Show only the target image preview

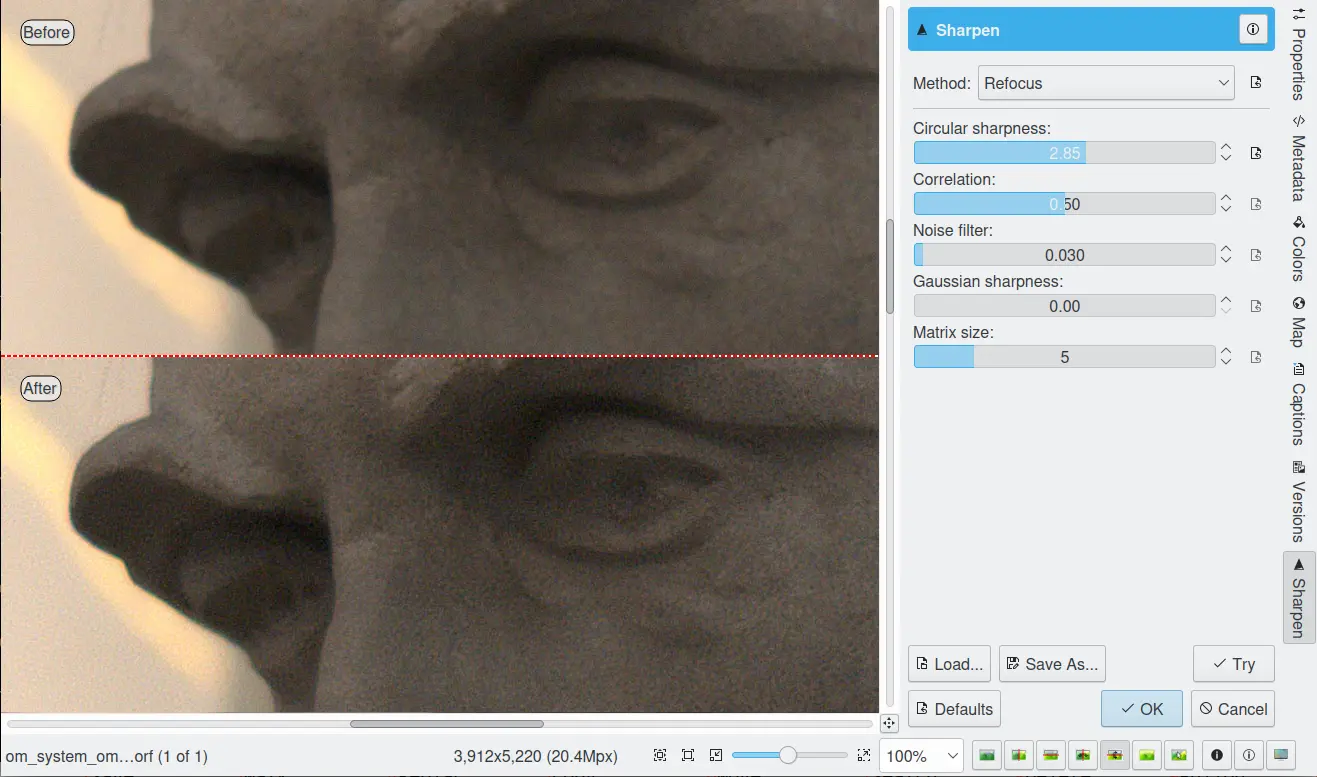point(1147,755)
